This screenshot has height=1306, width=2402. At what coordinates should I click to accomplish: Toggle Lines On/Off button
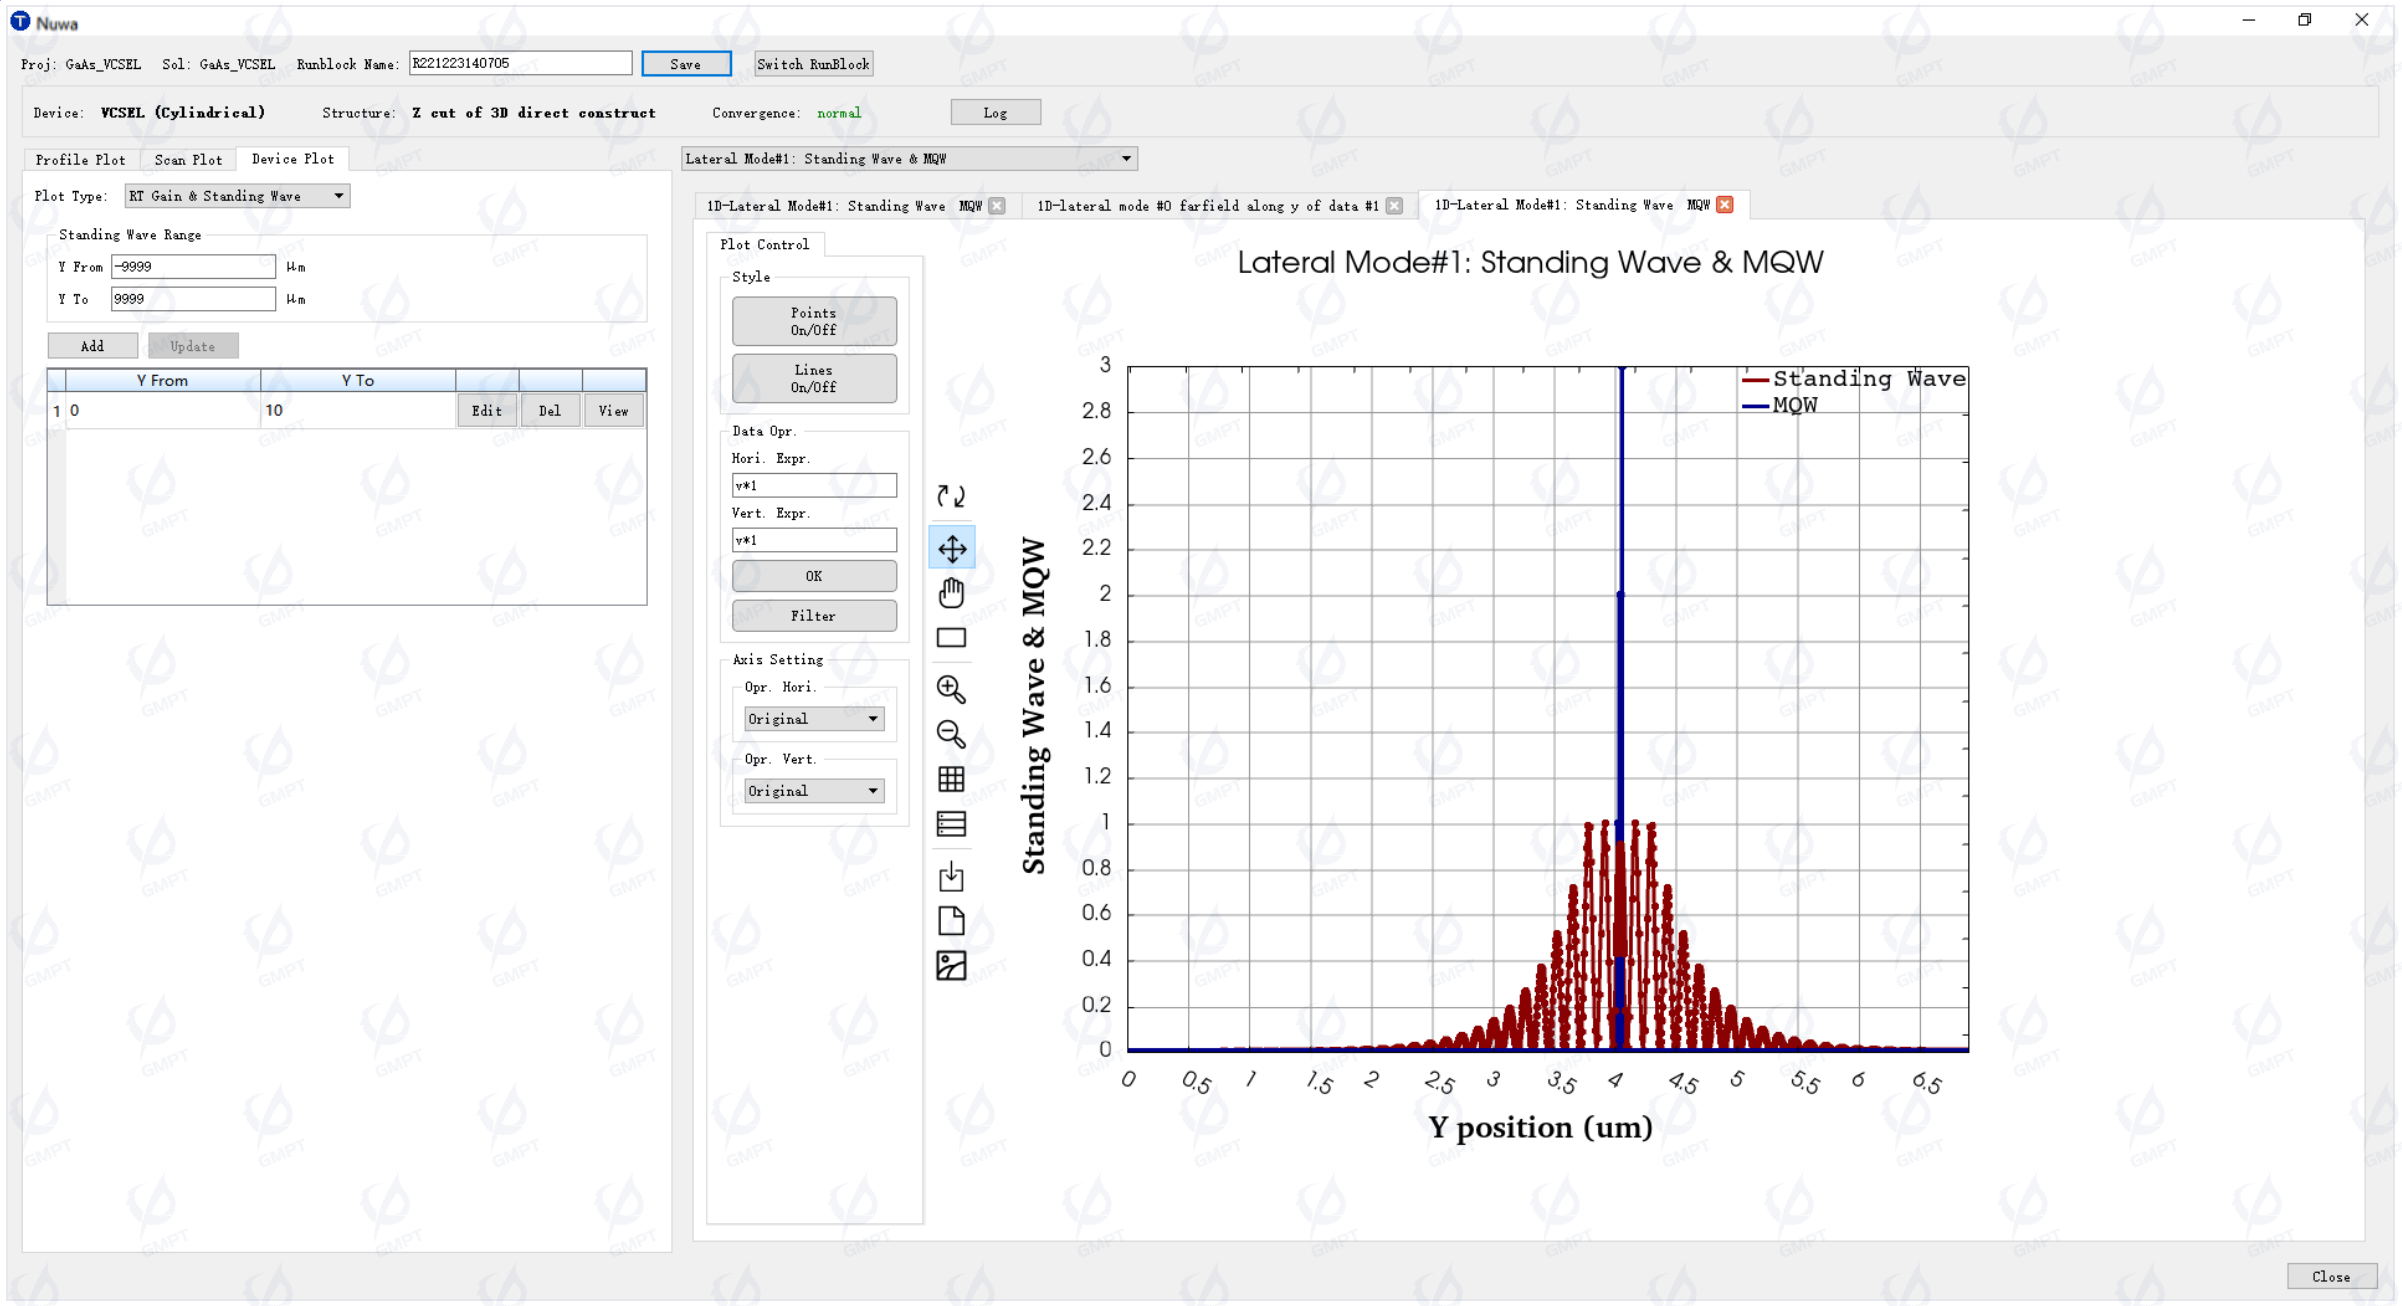(813, 378)
